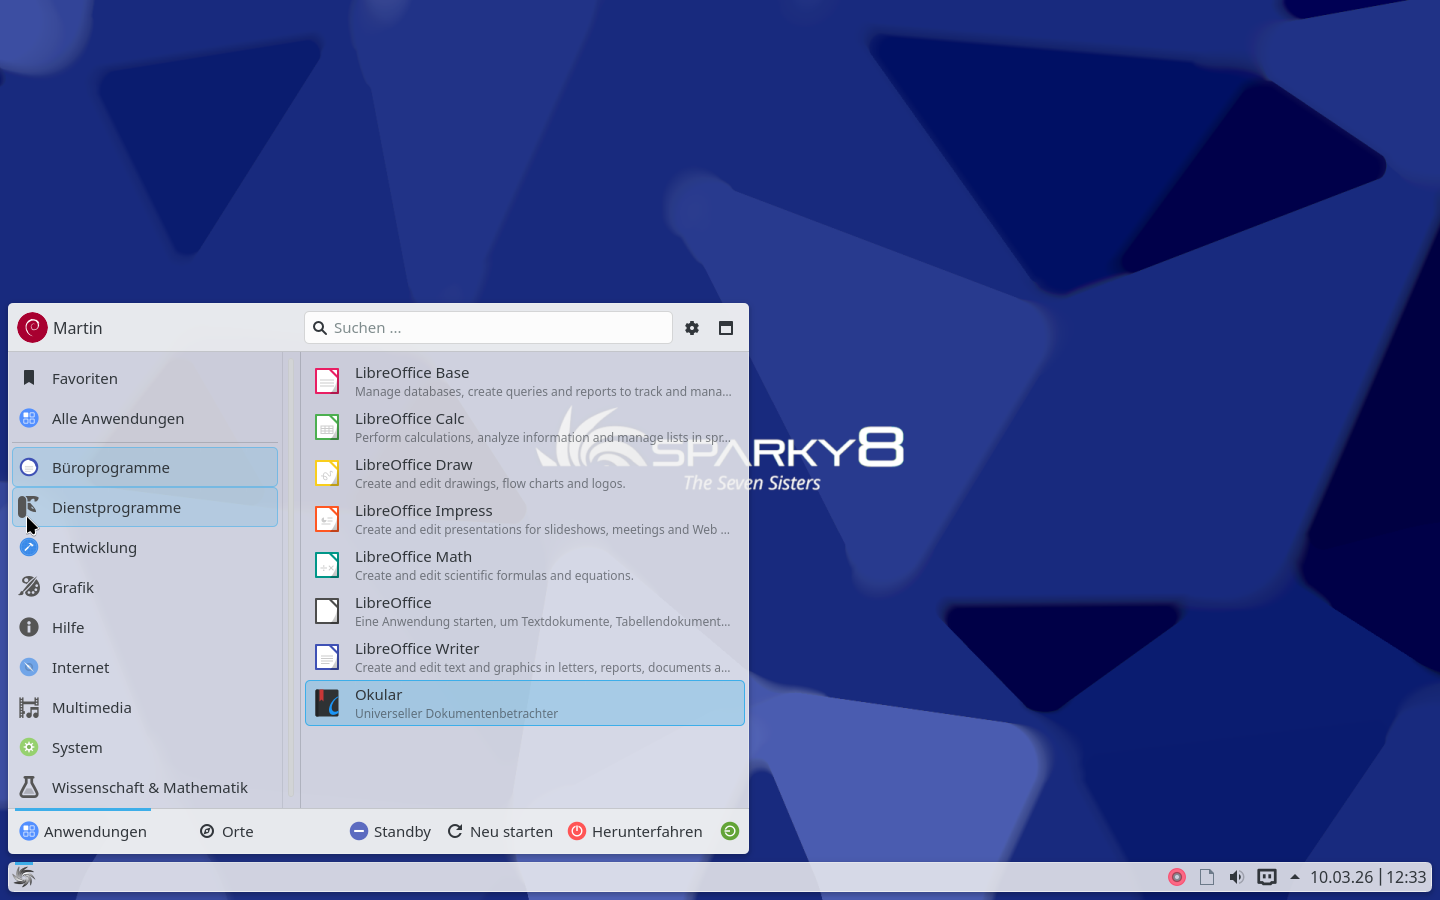
Task: Select Alle Anwendungen in sidebar
Action: coord(117,418)
